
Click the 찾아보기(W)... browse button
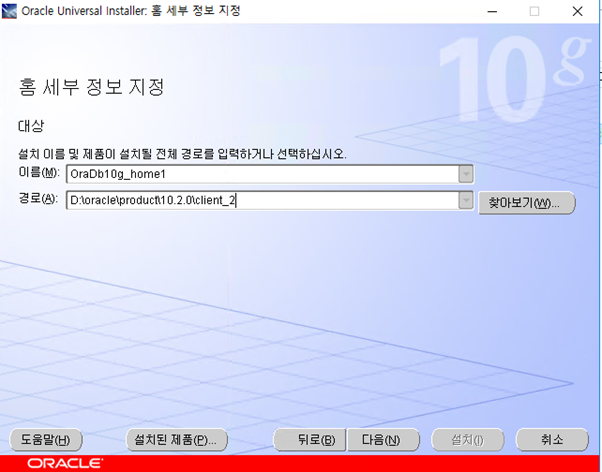[526, 203]
